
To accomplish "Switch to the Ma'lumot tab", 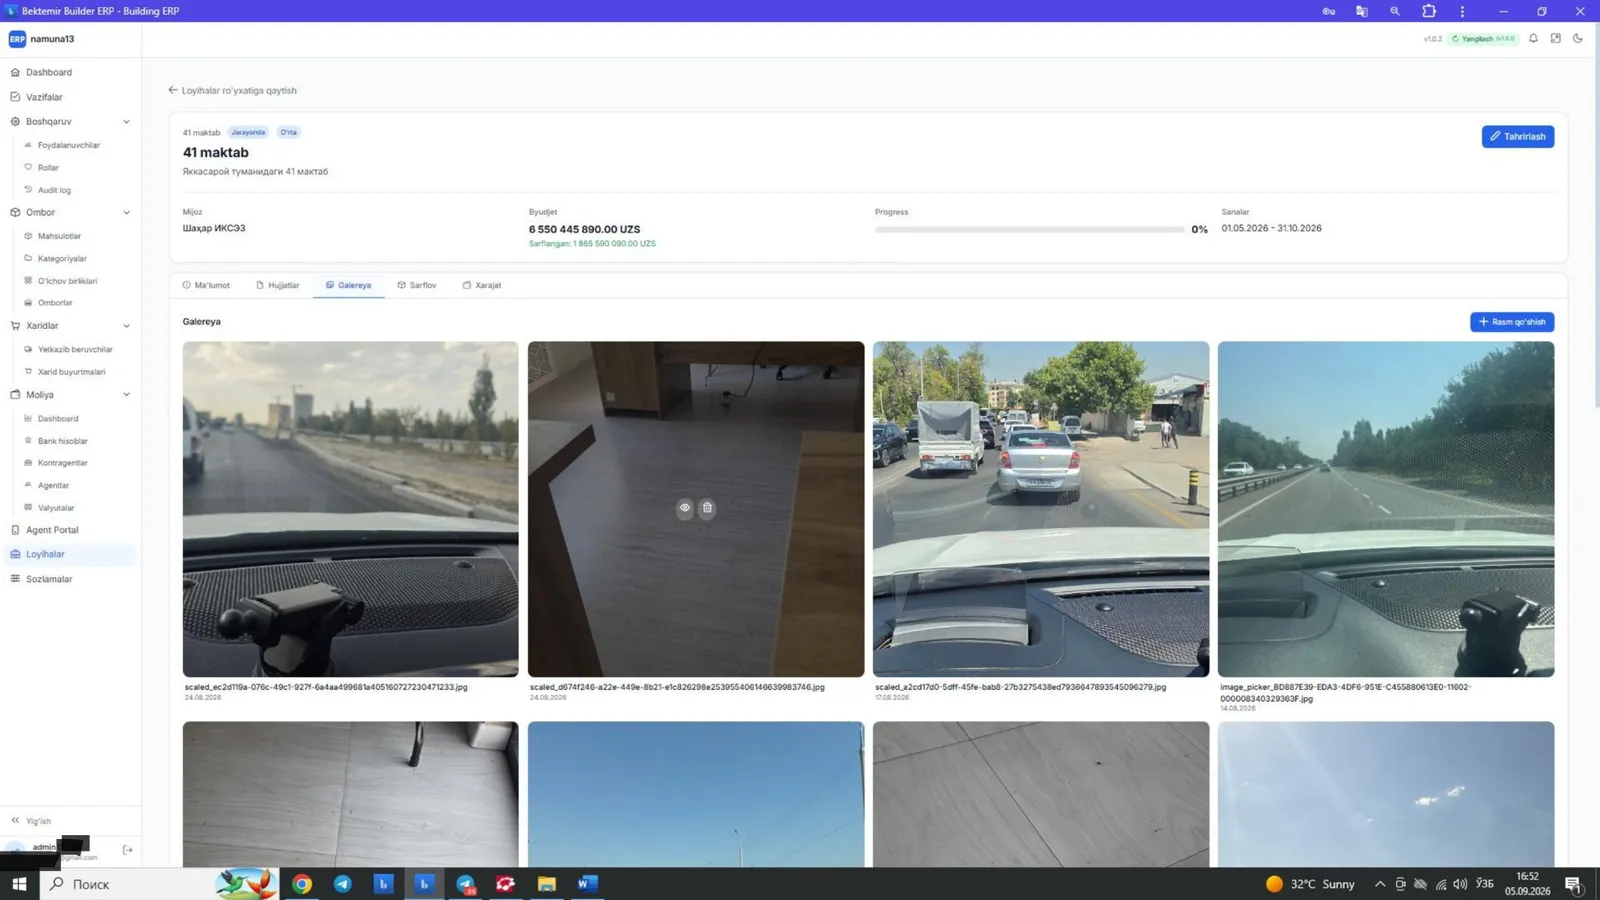I will tap(206, 285).
